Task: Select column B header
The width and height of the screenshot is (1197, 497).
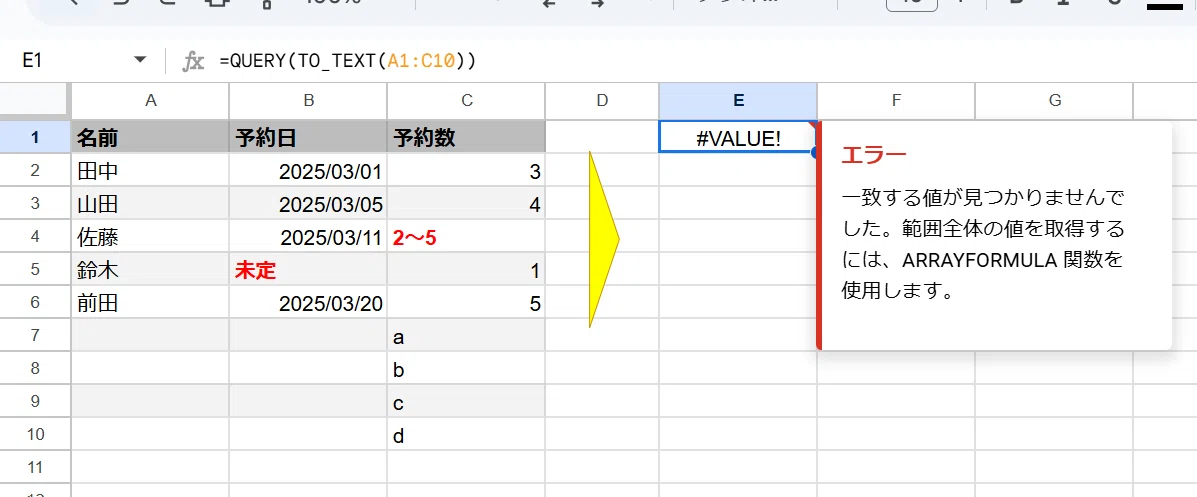Action: tap(308, 100)
